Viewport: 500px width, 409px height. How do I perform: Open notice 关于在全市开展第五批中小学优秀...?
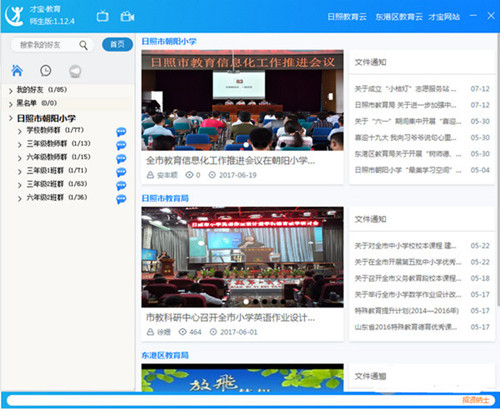(x=408, y=262)
